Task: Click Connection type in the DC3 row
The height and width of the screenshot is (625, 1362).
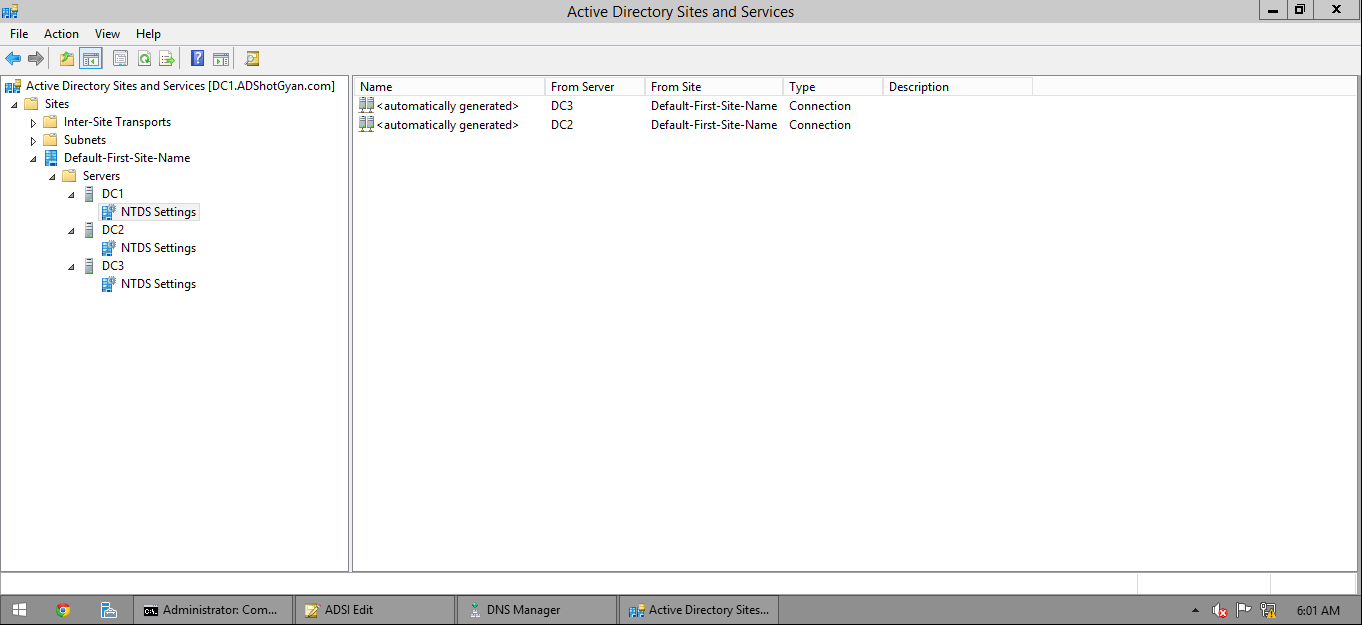Action: coord(820,105)
